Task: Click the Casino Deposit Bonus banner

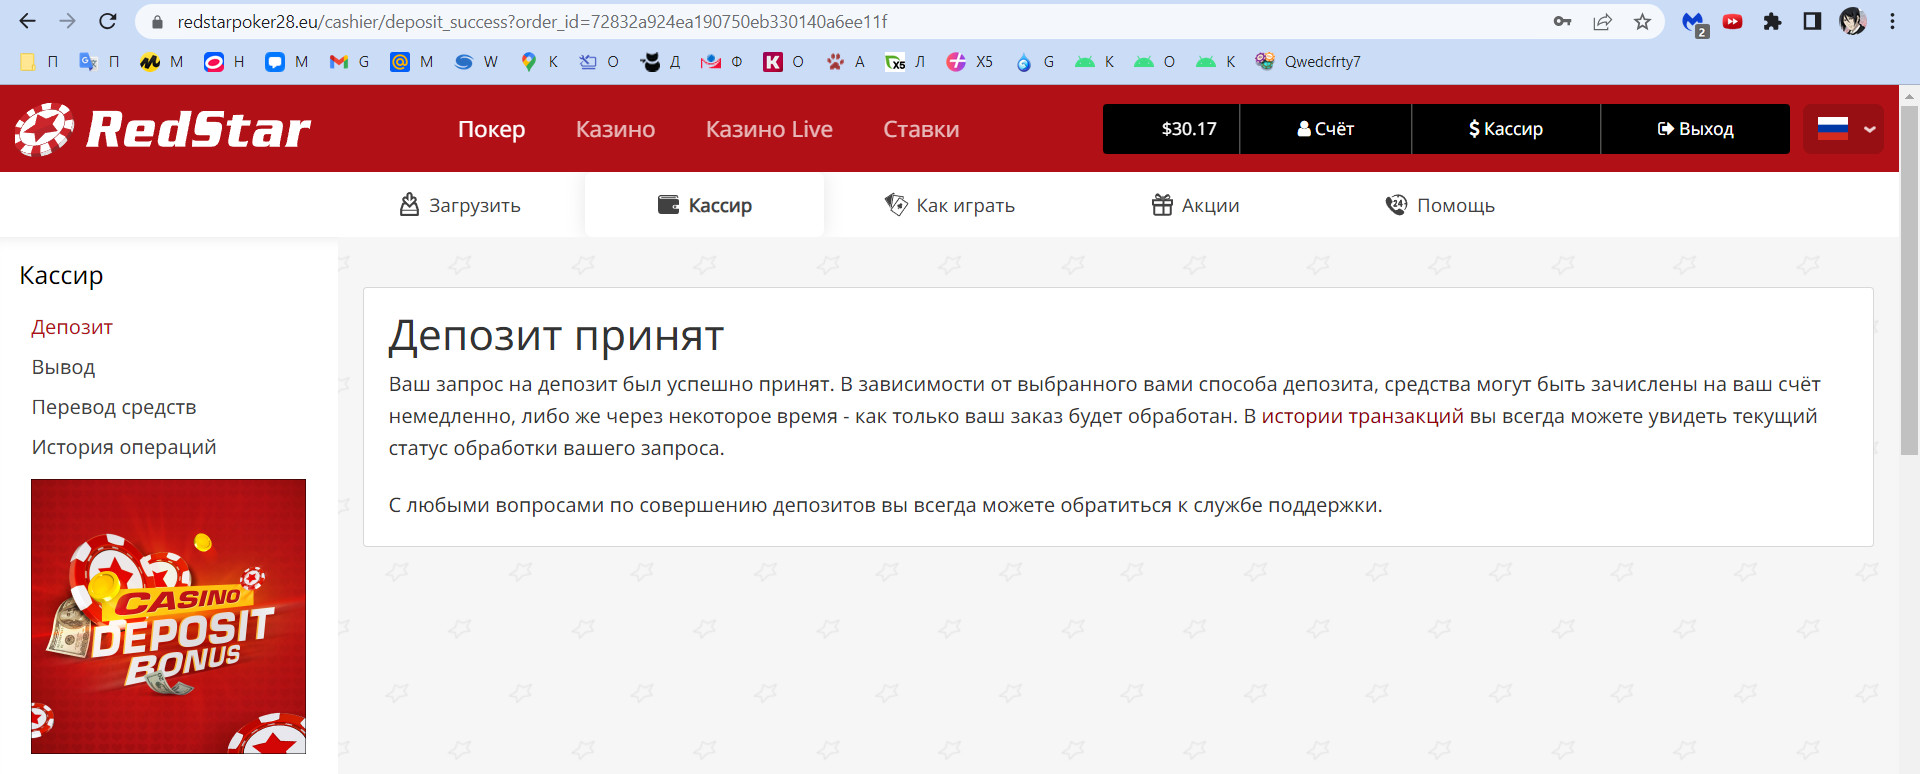Action: pyautogui.click(x=168, y=616)
